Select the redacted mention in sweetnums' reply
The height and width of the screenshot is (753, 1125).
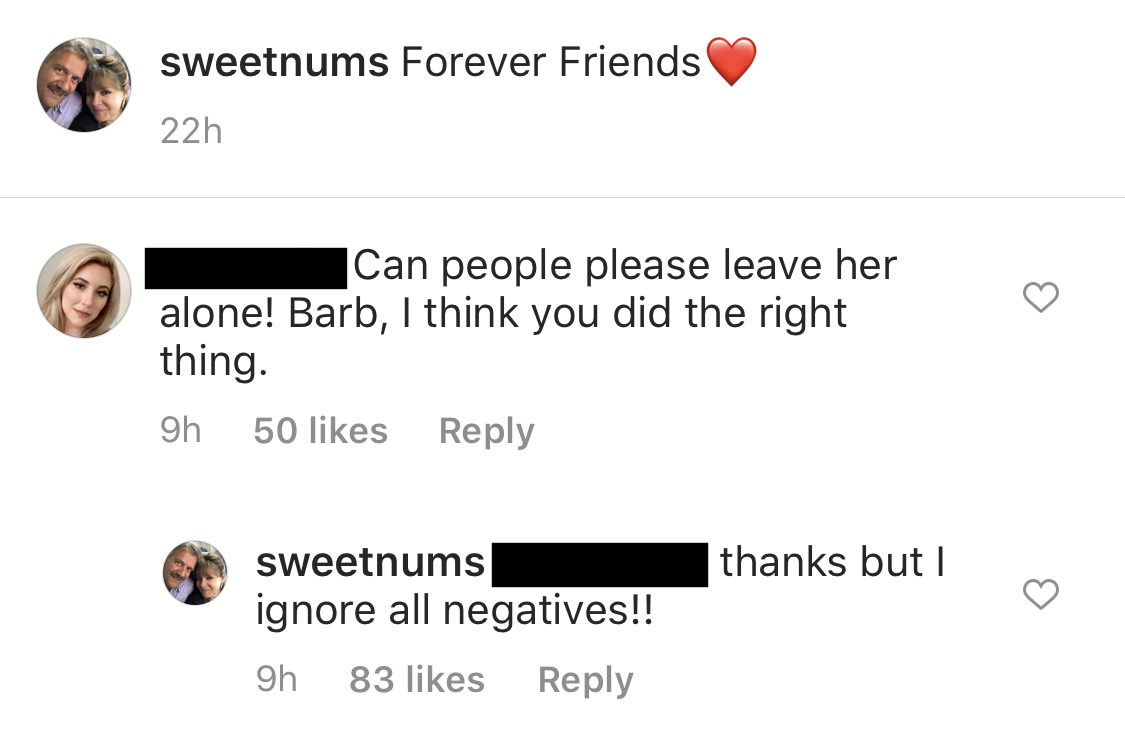click(600, 563)
